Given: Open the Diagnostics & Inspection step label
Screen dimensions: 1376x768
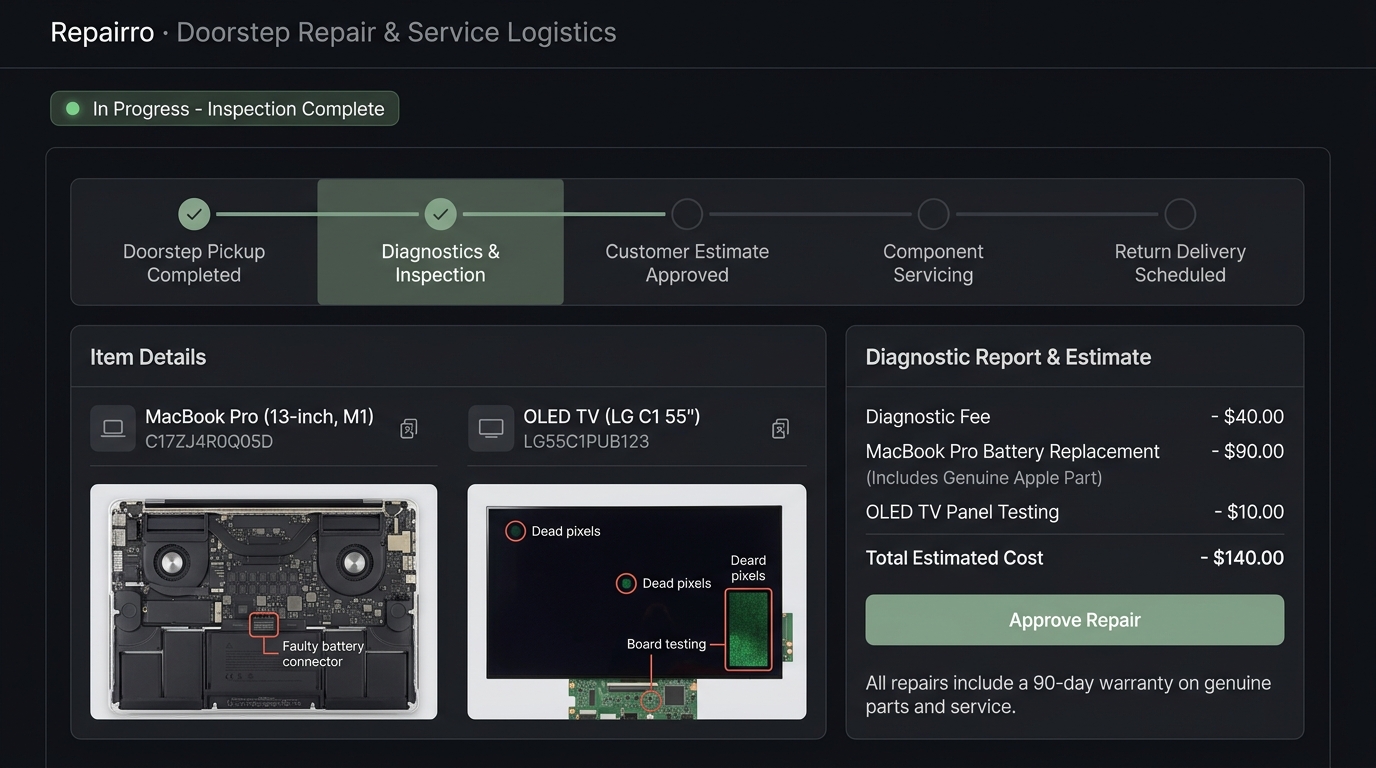Looking at the screenshot, I should [440, 263].
